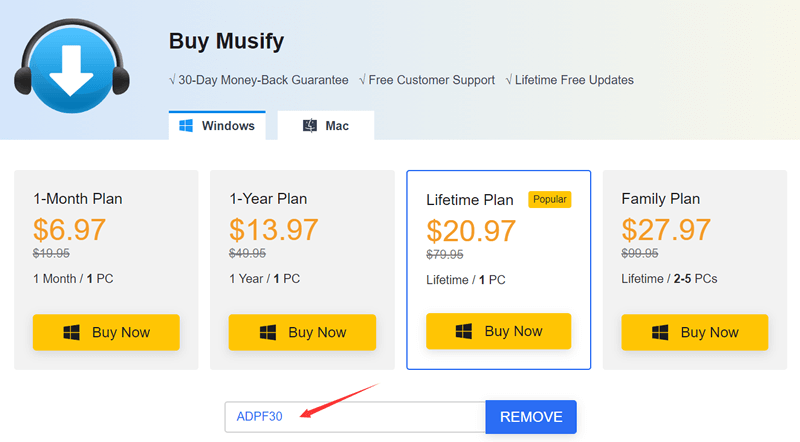Click the Windows logo icon in Windows tab
The height and width of the screenshot is (442, 800).
(186, 126)
